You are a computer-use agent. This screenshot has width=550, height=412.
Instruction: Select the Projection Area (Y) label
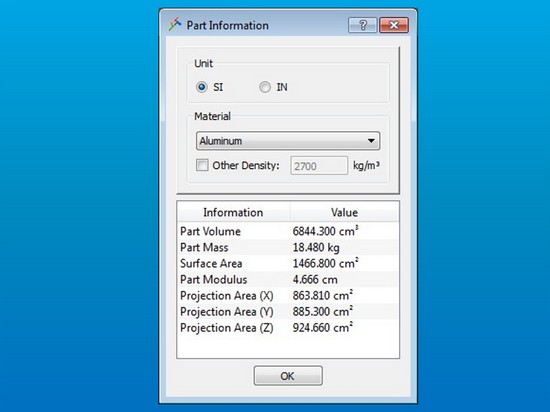227,312
